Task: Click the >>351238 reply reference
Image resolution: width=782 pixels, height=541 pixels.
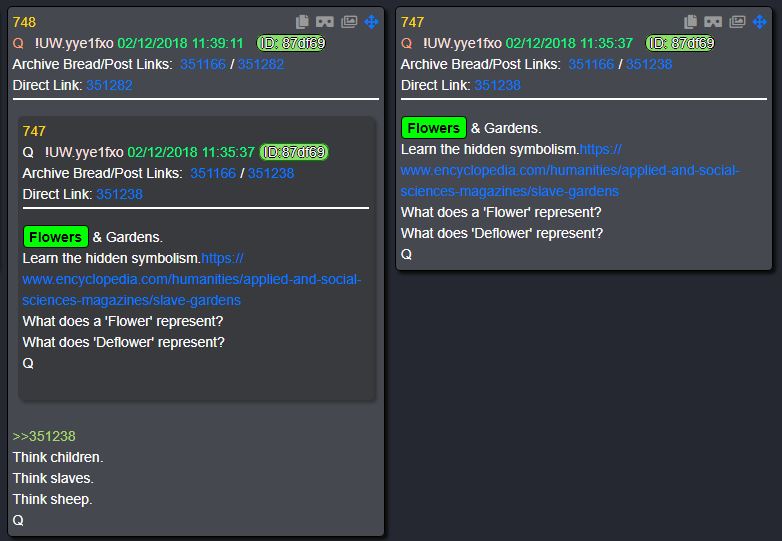Action: point(44,436)
